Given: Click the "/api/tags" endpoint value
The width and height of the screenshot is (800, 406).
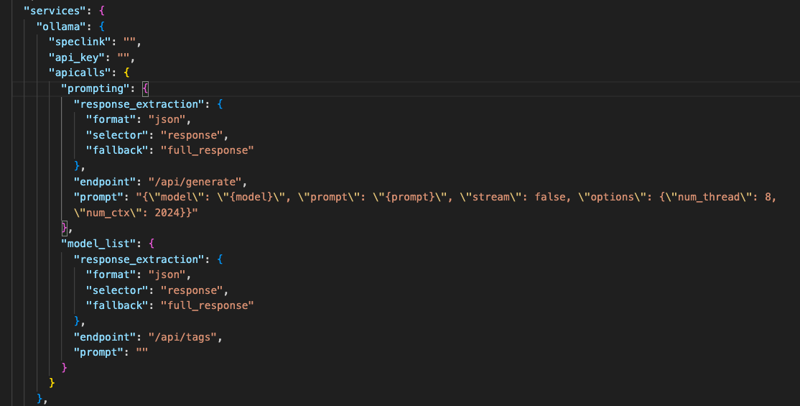Looking at the screenshot, I should (x=182, y=337).
